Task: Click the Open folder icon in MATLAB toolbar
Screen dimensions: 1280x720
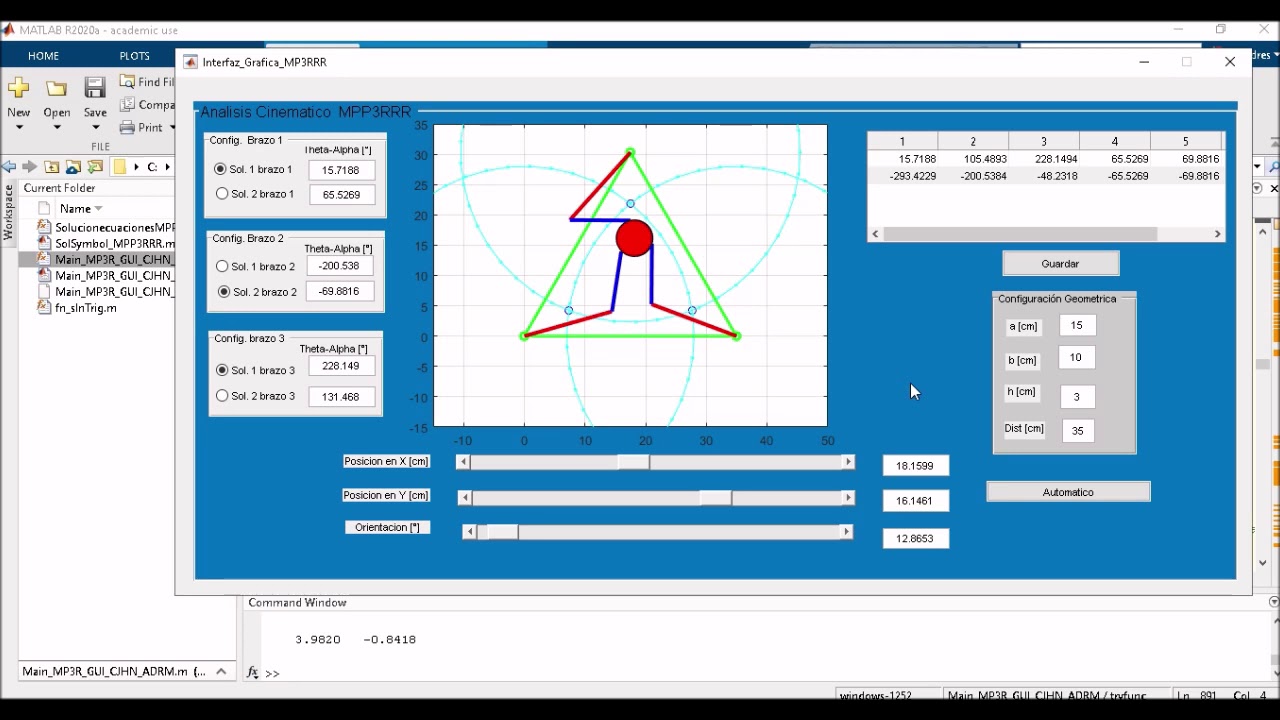Action: (56, 88)
